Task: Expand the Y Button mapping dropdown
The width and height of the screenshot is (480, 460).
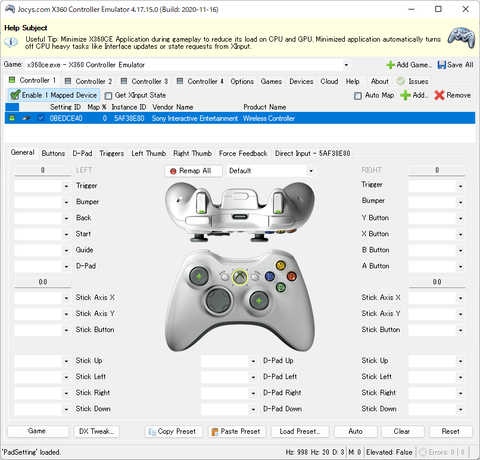Action: point(460,218)
